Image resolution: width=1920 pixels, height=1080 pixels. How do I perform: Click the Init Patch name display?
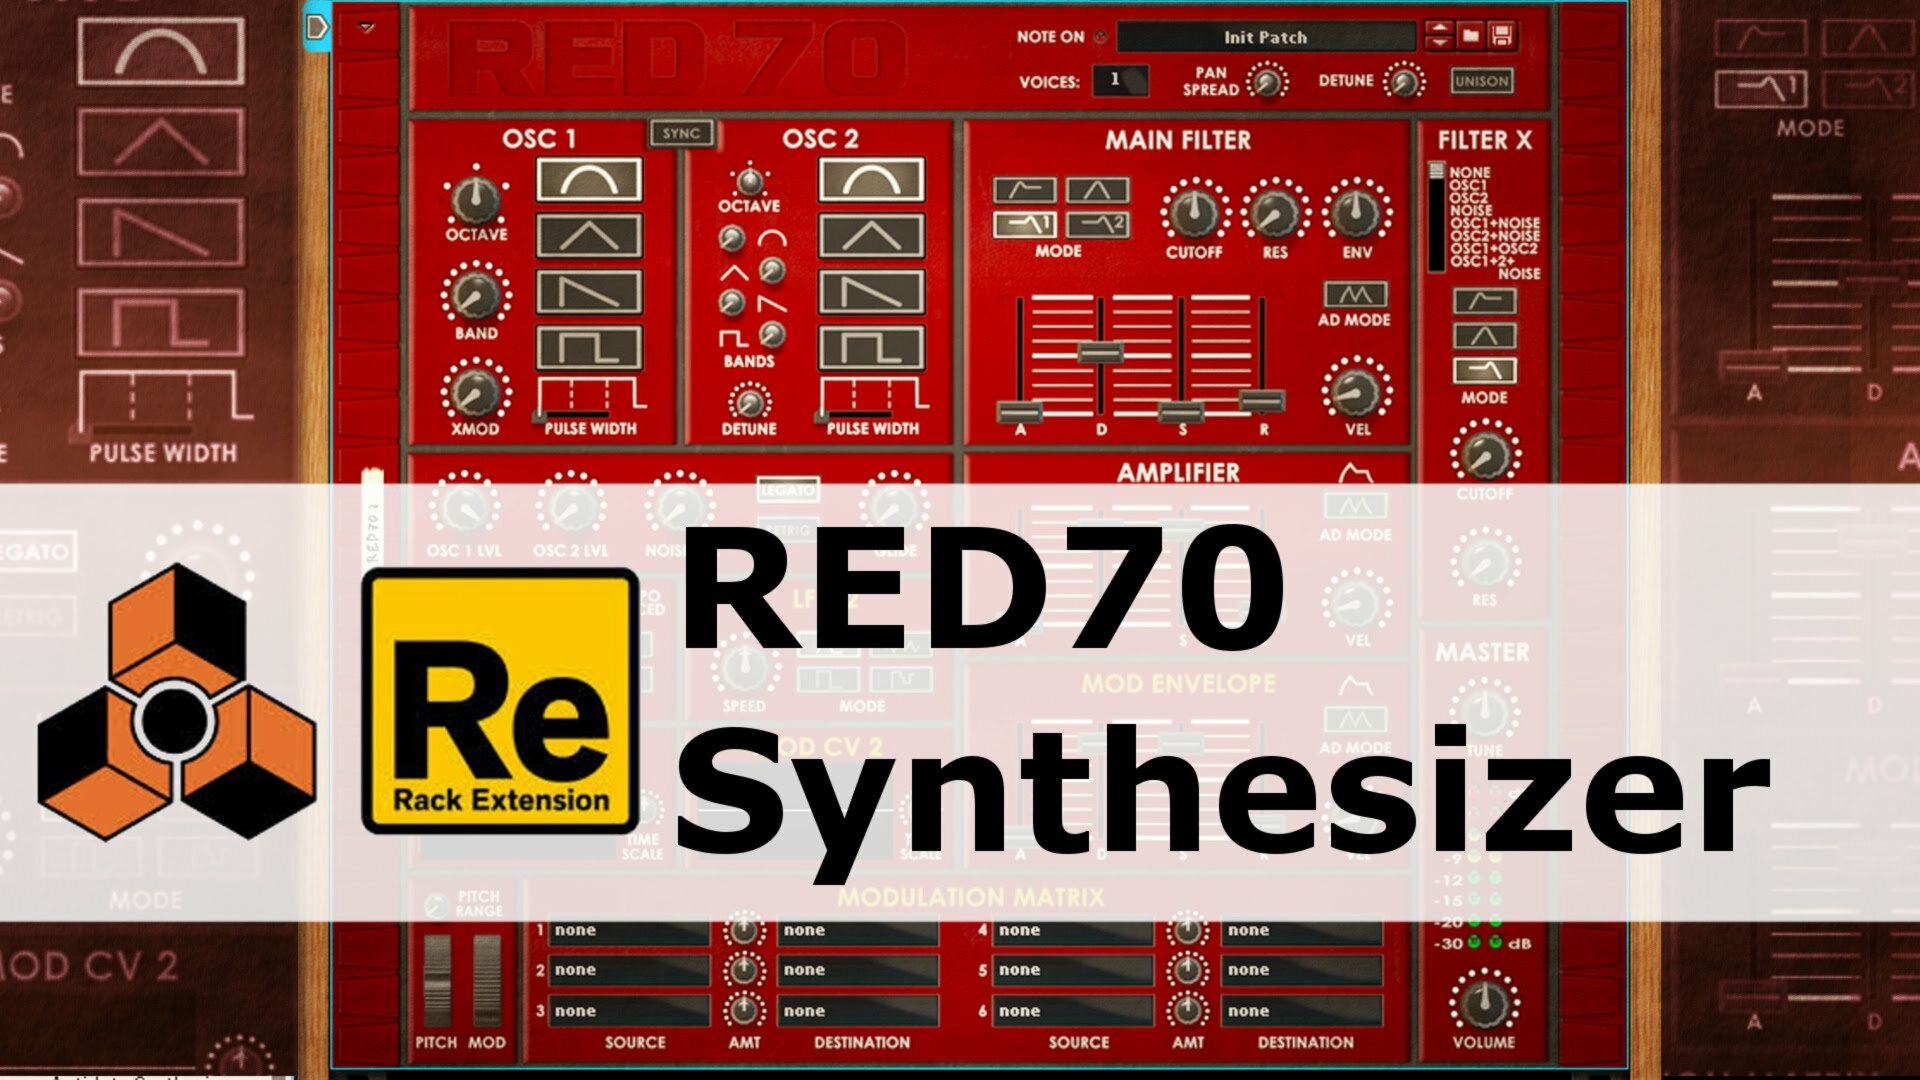coord(1266,37)
